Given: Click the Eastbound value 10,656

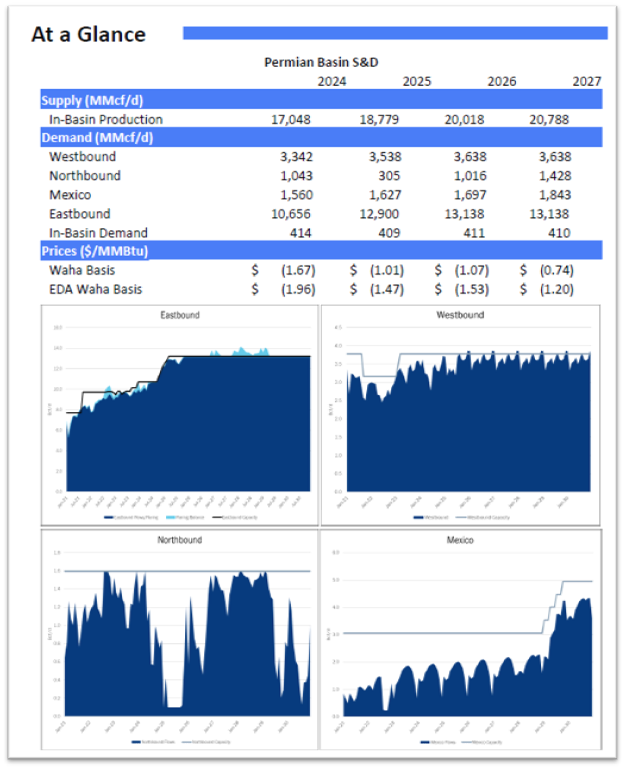Looking at the screenshot, I should click(x=290, y=214).
